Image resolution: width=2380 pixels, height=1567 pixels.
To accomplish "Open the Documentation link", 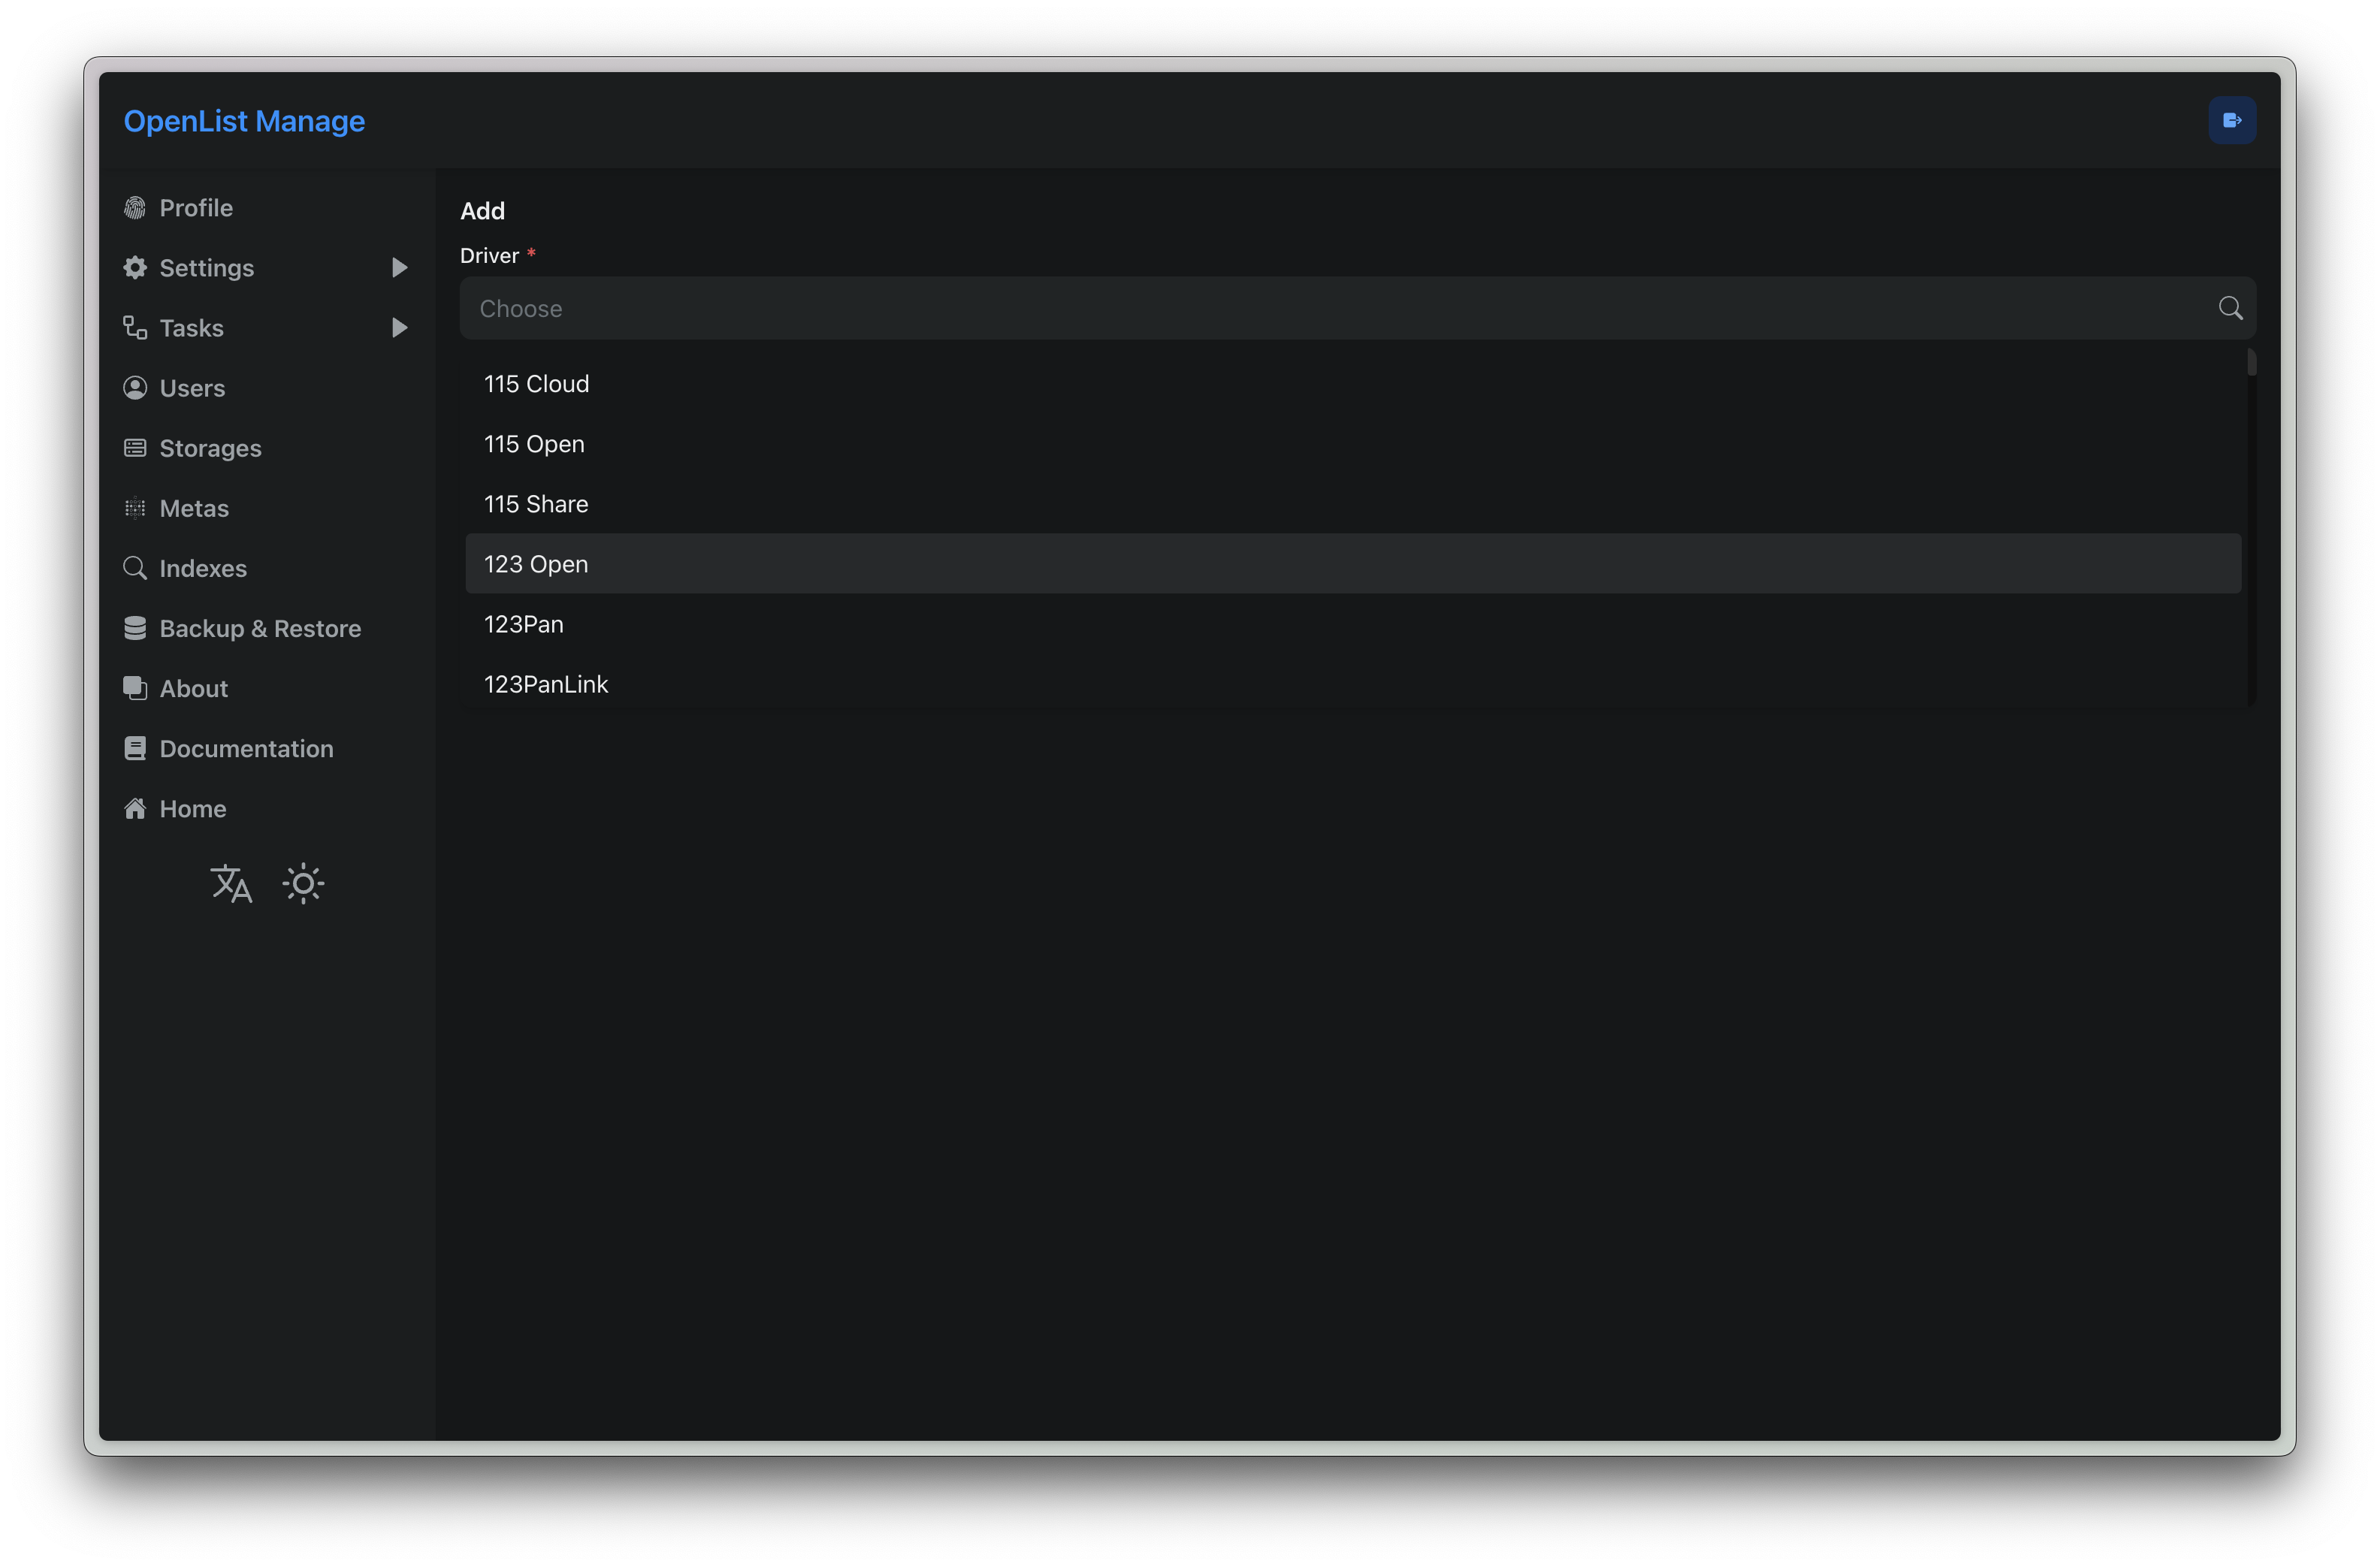I will tap(246, 749).
